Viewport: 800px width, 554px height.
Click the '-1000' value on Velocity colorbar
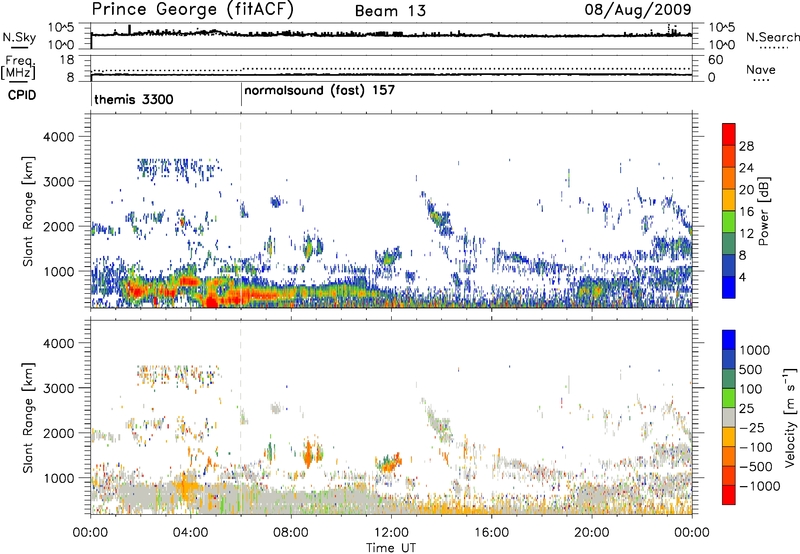coord(759,486)
